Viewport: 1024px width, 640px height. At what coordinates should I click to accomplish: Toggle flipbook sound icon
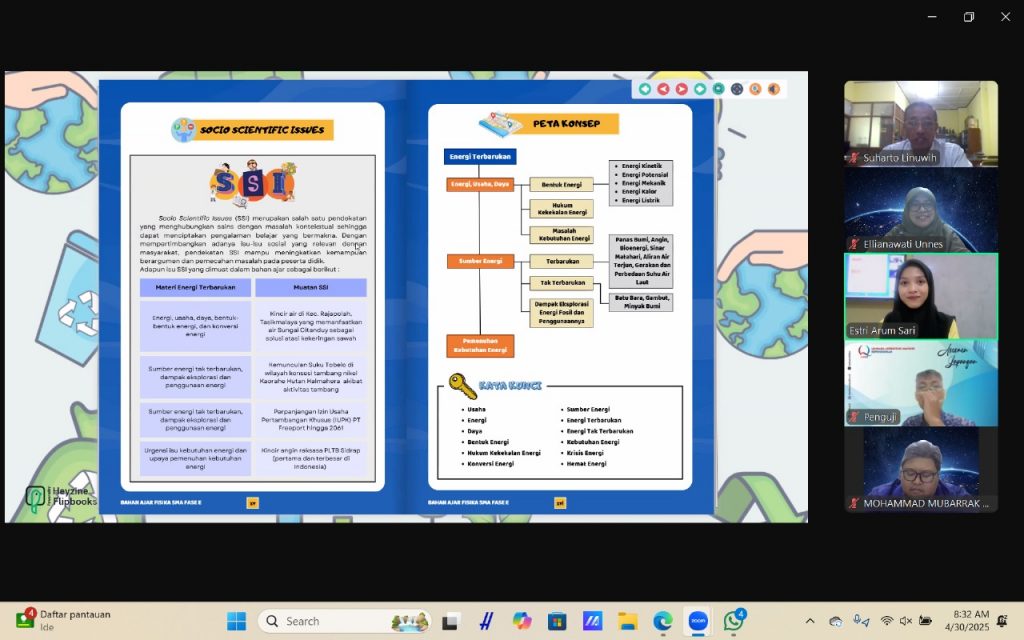(773, 89)
